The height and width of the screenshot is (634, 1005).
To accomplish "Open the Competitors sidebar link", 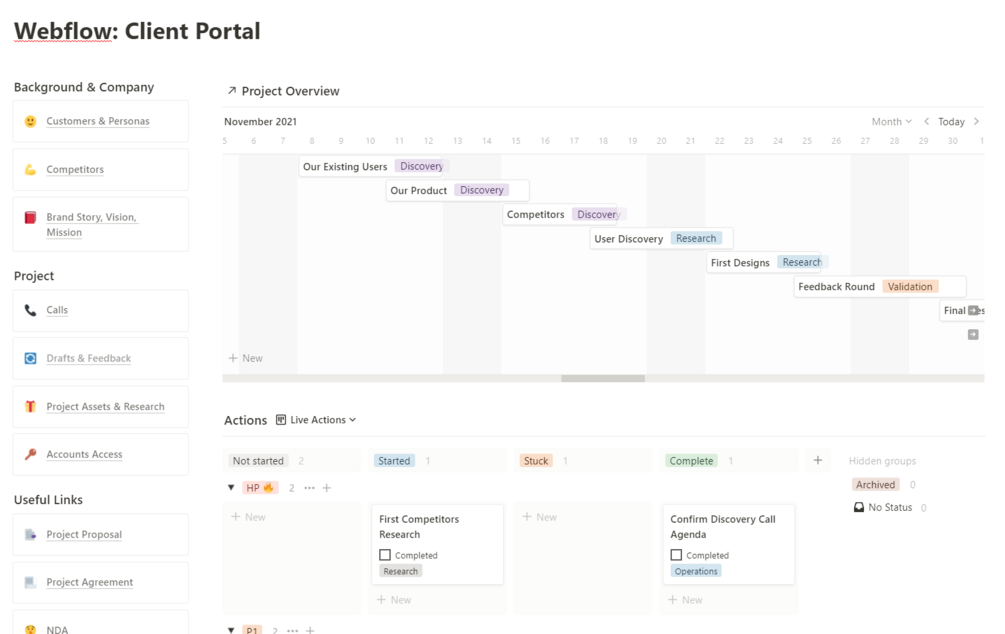I will coord(75,169).
